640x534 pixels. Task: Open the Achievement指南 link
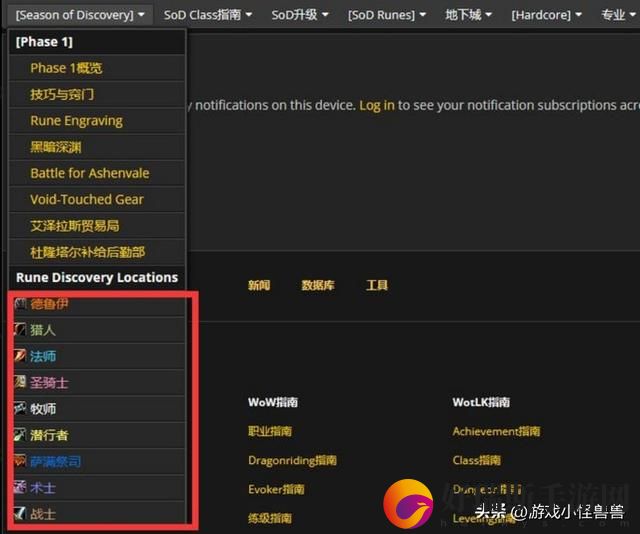(496, 431)
